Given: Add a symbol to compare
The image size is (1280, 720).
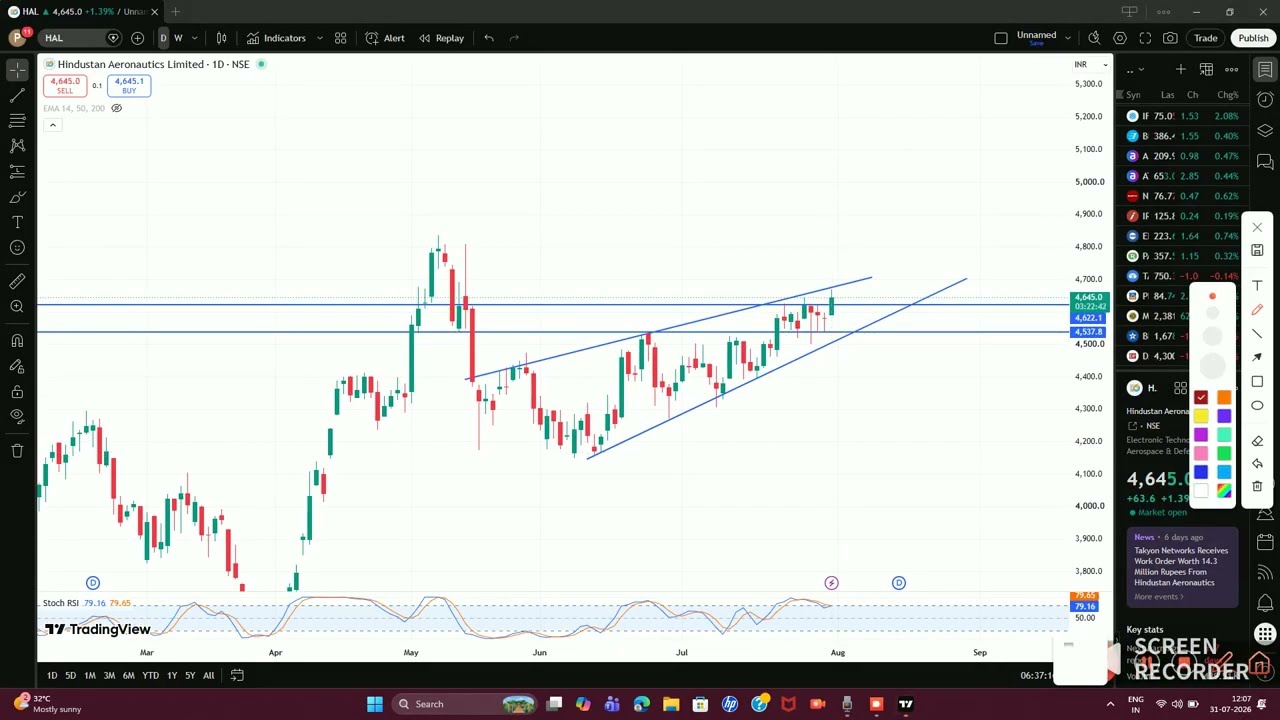Looking at the screenshot, I should pyautogui.click(x=137, y=38).
